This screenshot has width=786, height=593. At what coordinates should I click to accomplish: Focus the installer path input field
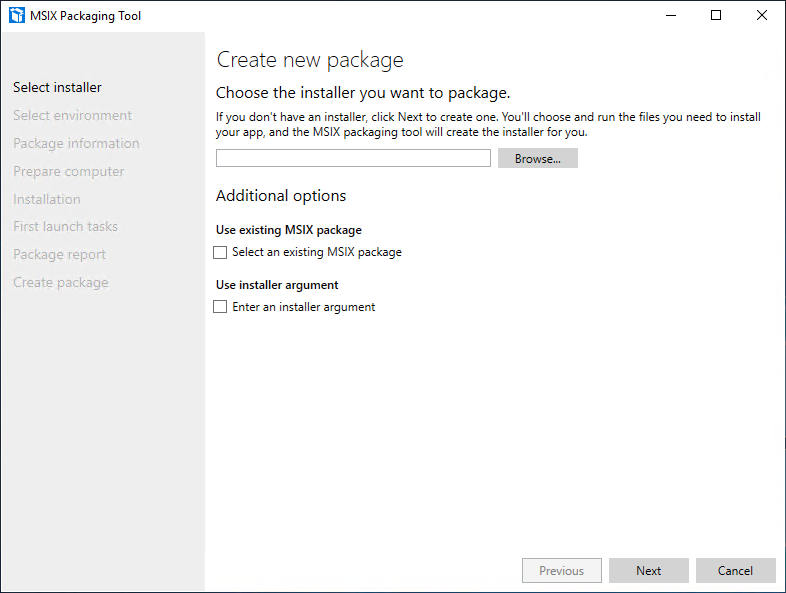(x=353, y=158)
